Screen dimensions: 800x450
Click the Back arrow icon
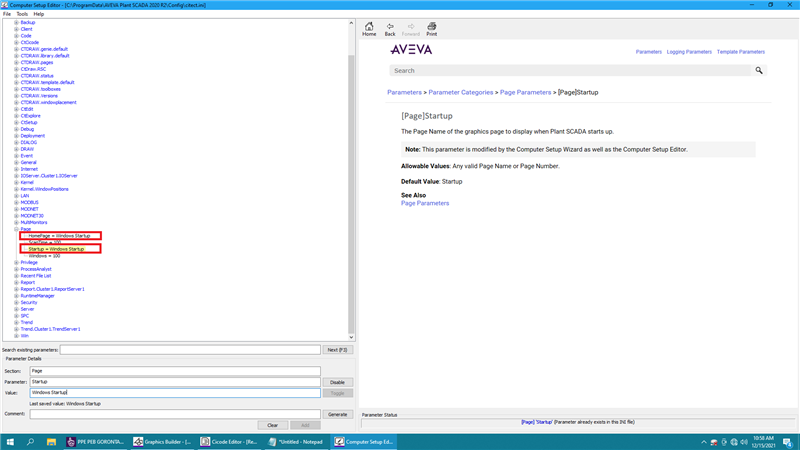coord(390,27)
